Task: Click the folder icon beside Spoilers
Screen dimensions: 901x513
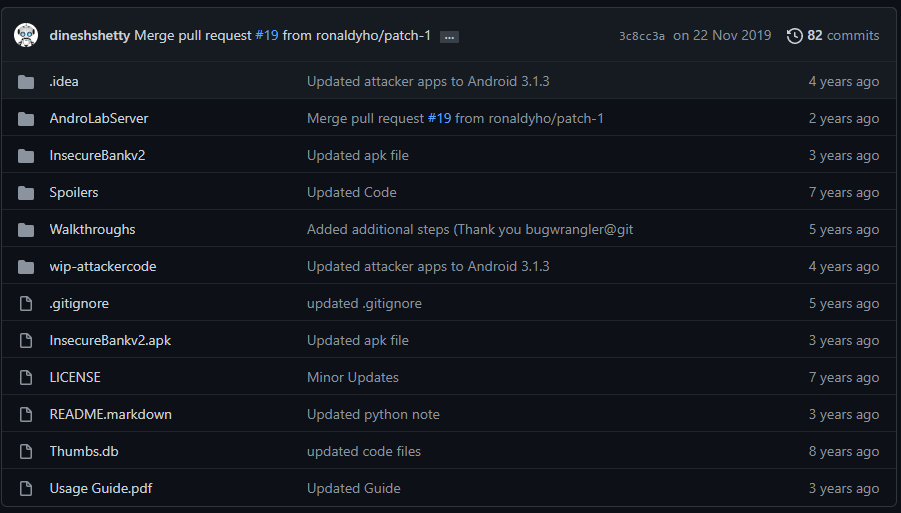Action: pyautogui.click(x=26, y=193)
